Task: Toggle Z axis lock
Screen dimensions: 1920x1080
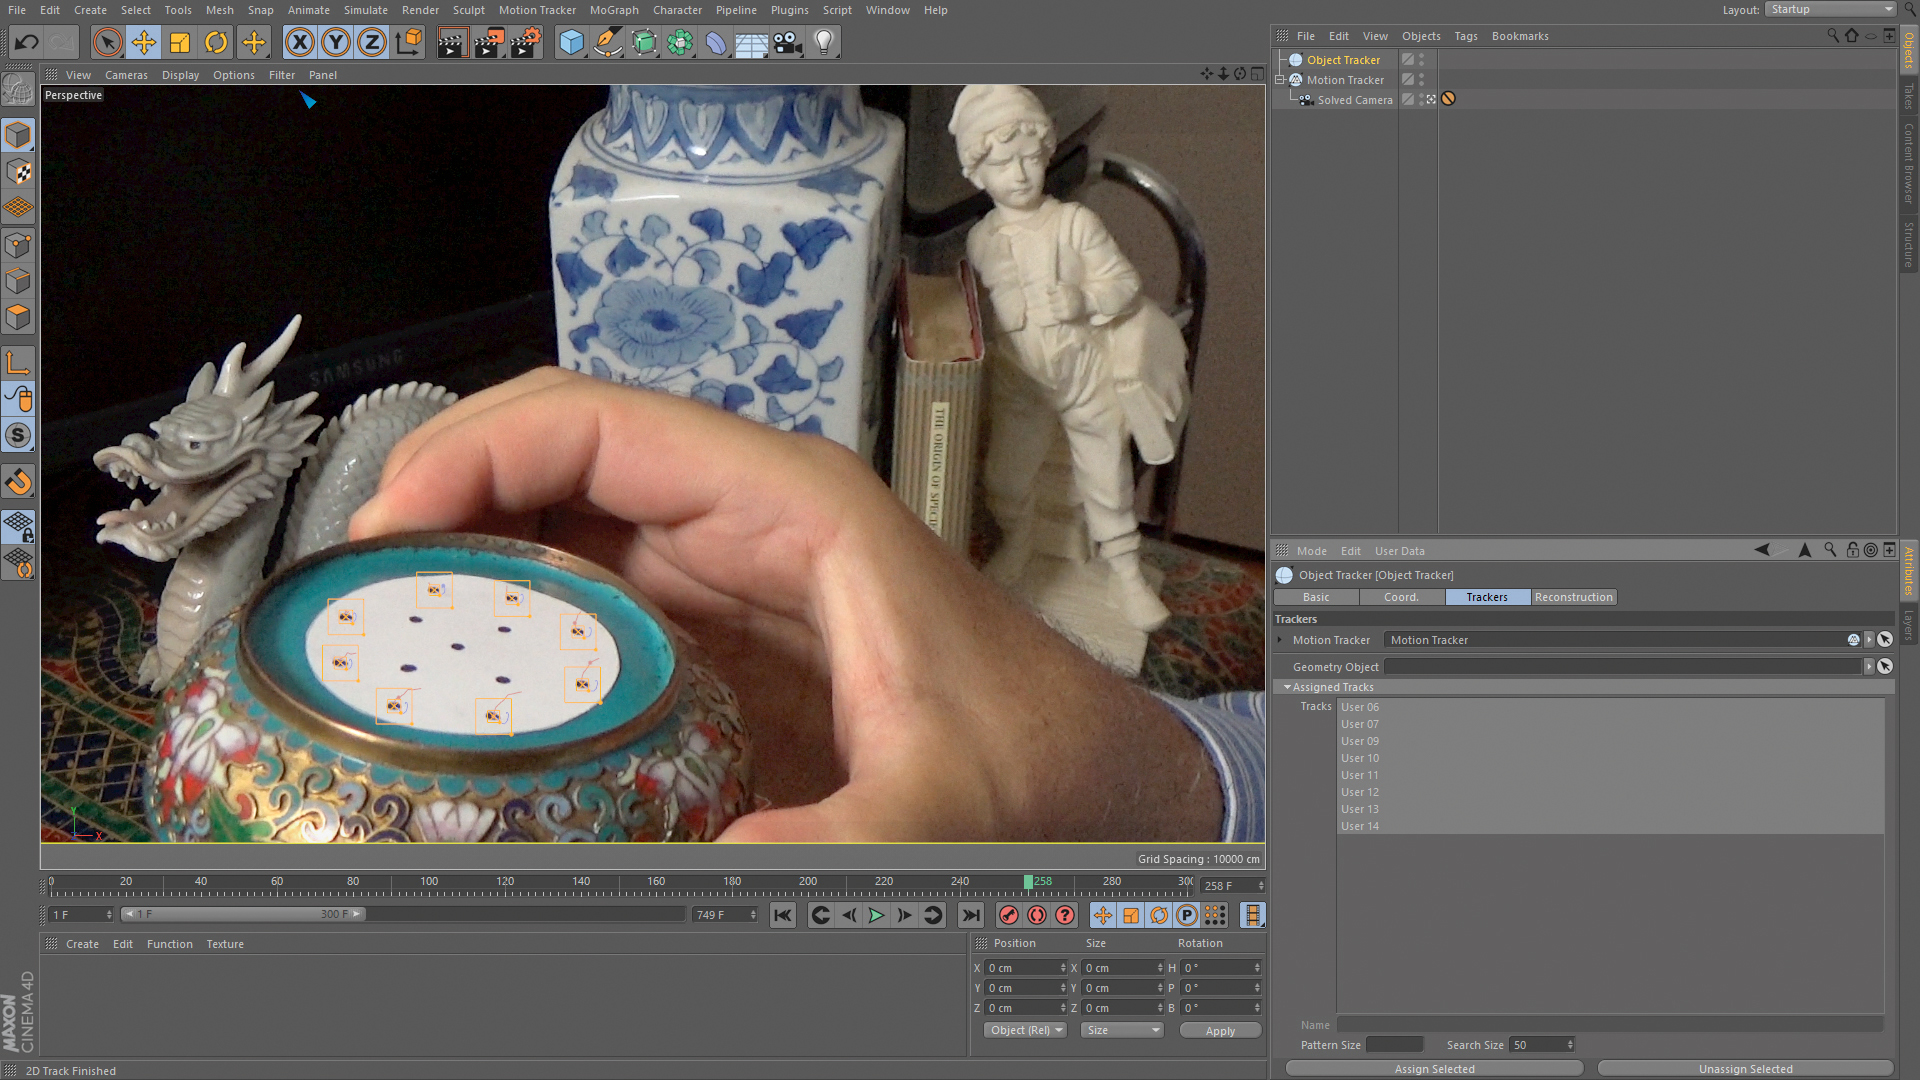Action: [372, 43]
